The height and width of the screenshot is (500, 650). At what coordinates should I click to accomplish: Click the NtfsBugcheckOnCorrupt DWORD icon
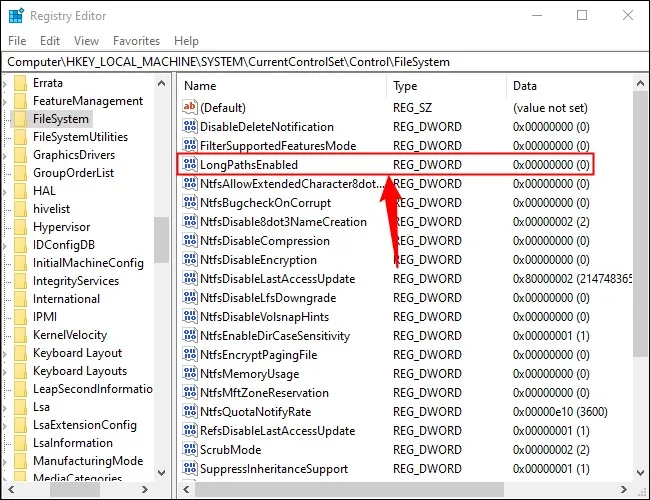pos(189,203)
